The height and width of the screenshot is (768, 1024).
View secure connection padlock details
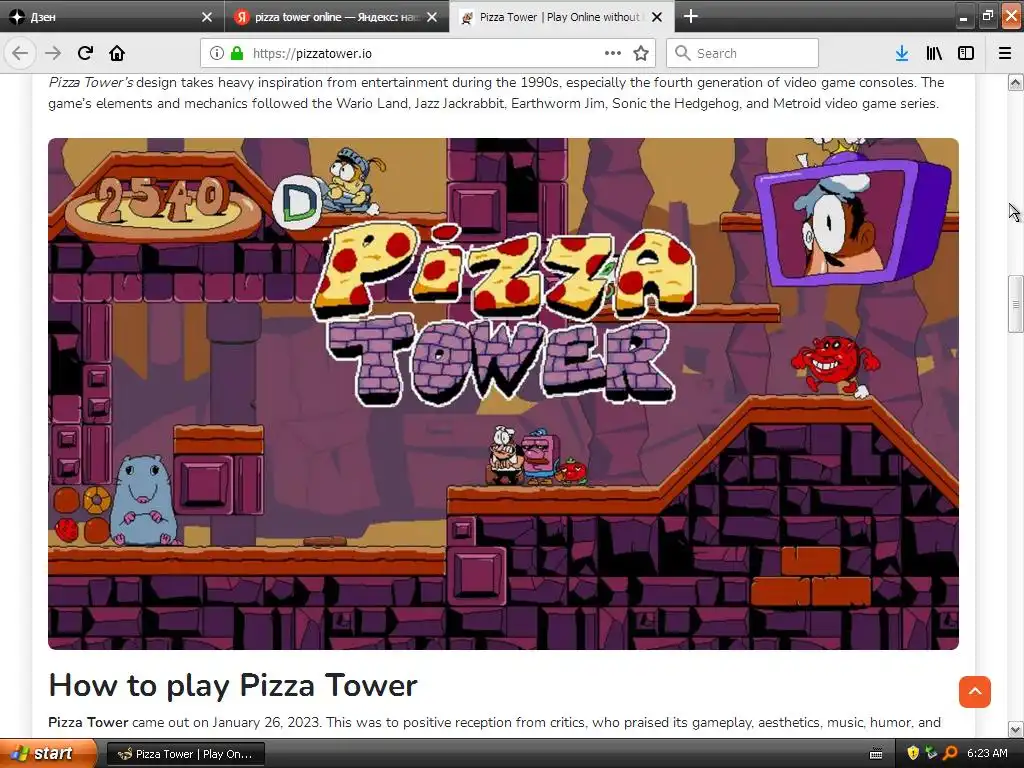[237, 54]
